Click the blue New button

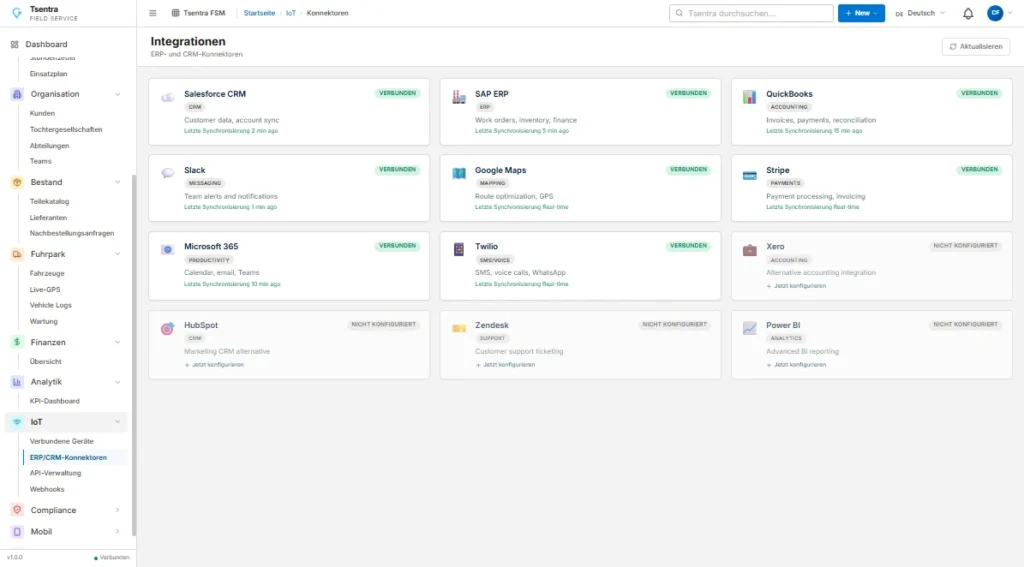click(861, 13)
